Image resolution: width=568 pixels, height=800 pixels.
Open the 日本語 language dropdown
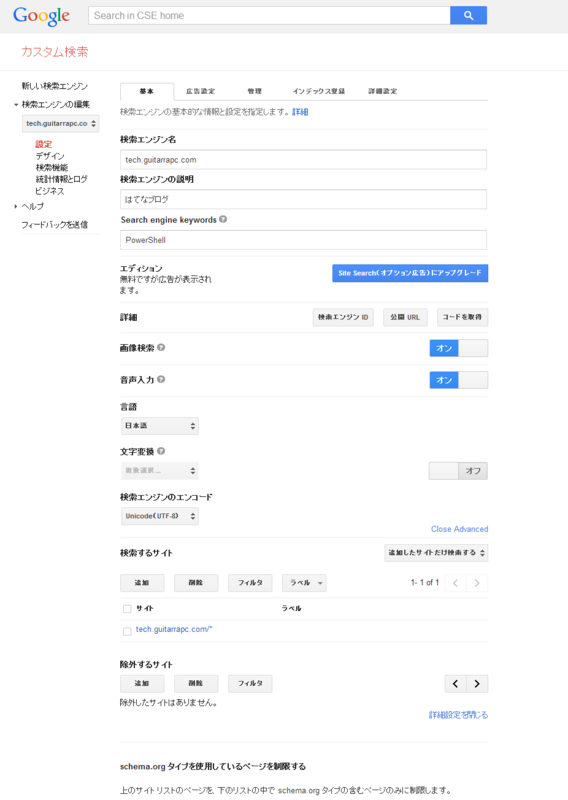(160, 426)
